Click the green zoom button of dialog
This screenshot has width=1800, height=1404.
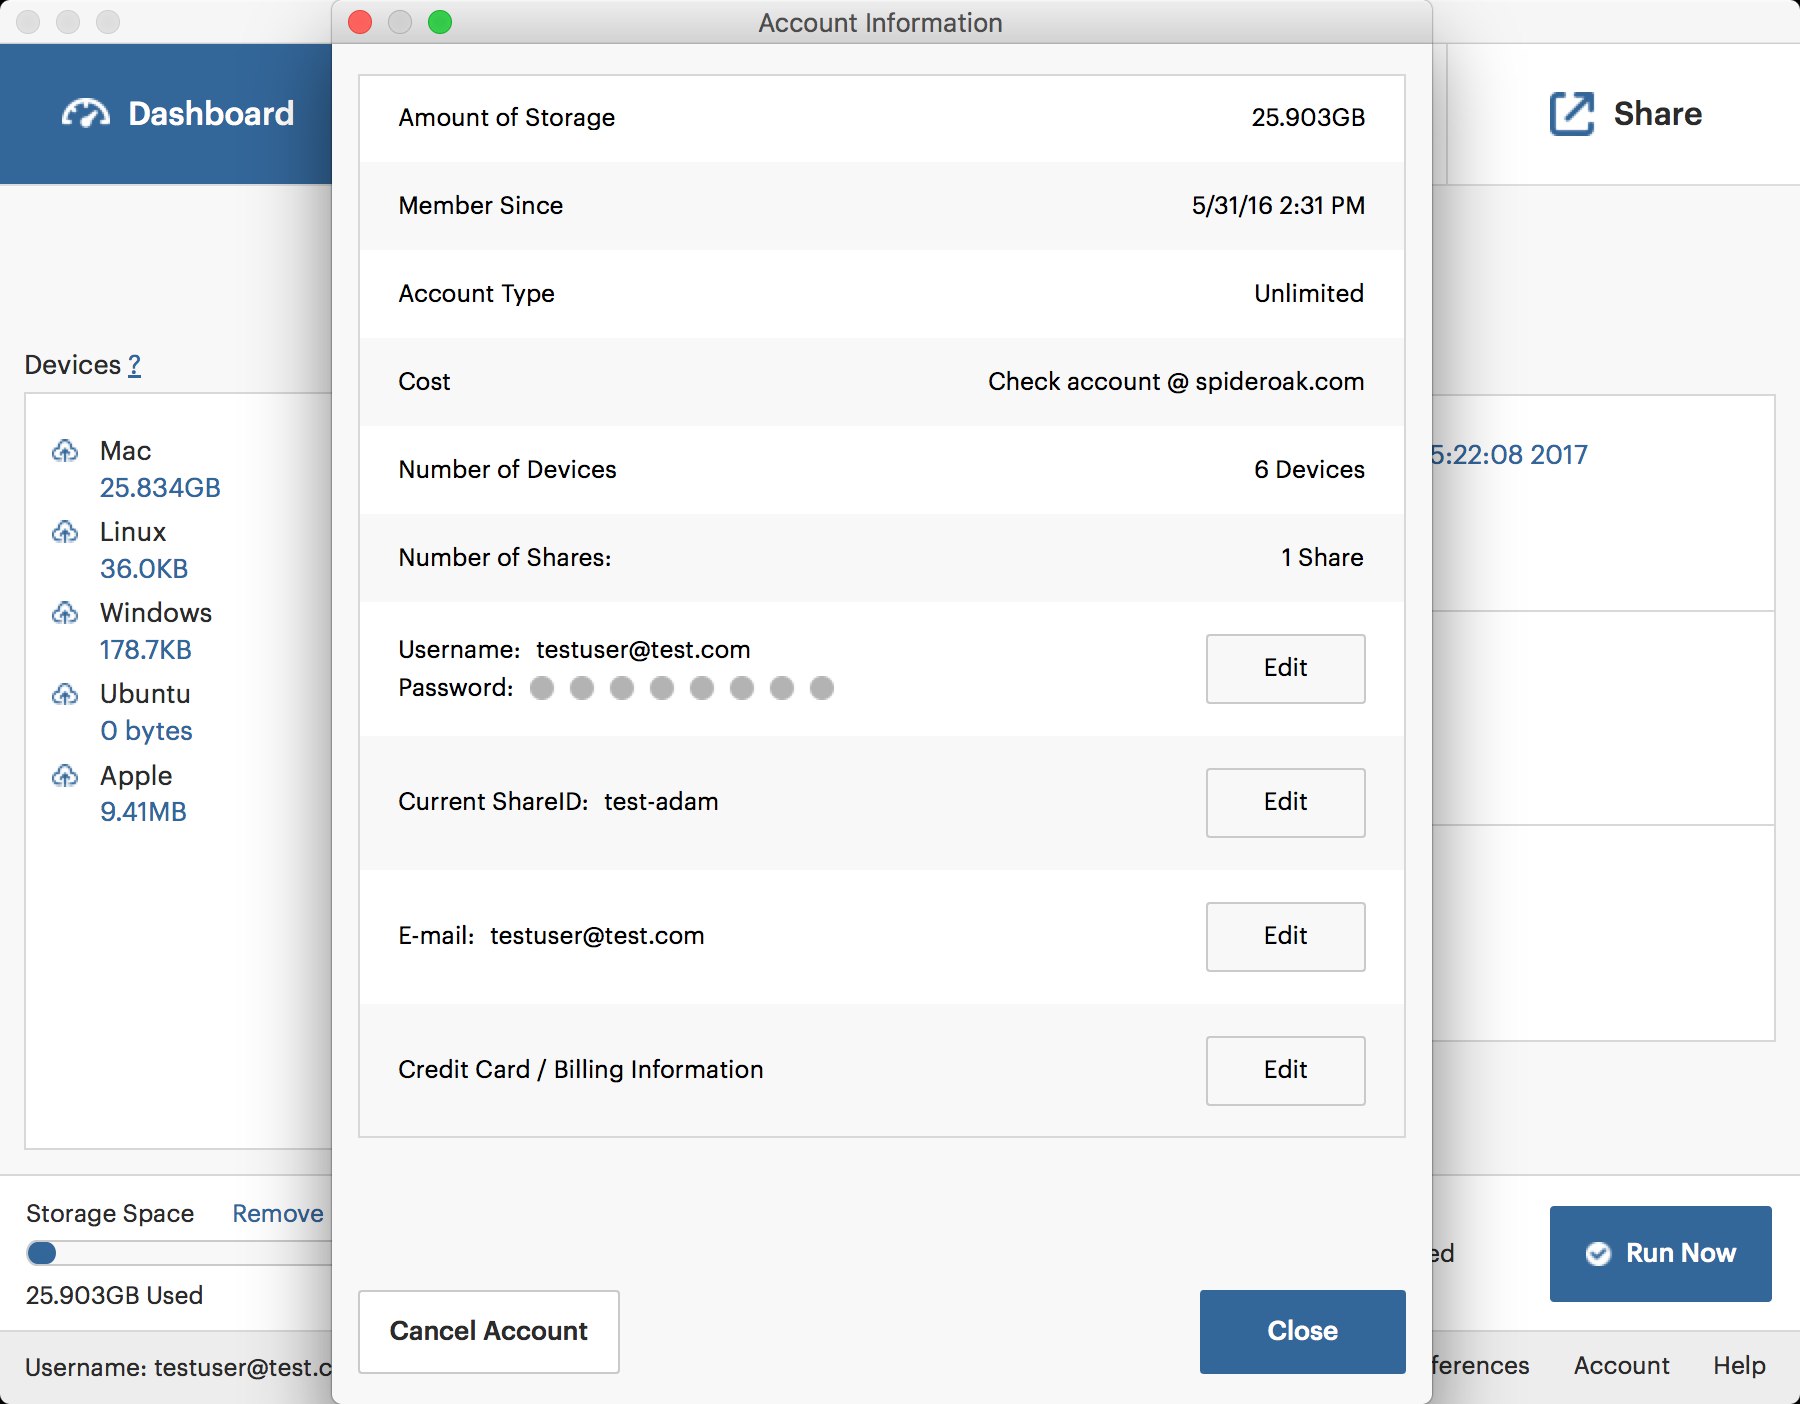440,22
